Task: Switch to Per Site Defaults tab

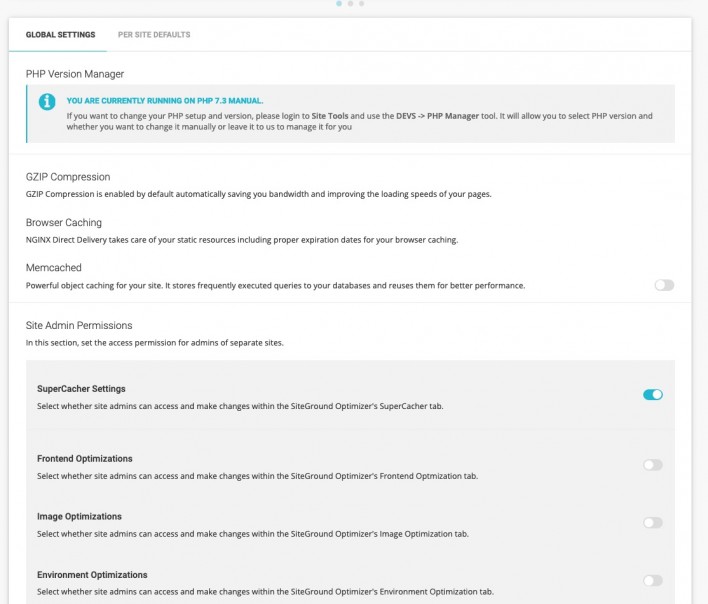Action: (154, 35)
